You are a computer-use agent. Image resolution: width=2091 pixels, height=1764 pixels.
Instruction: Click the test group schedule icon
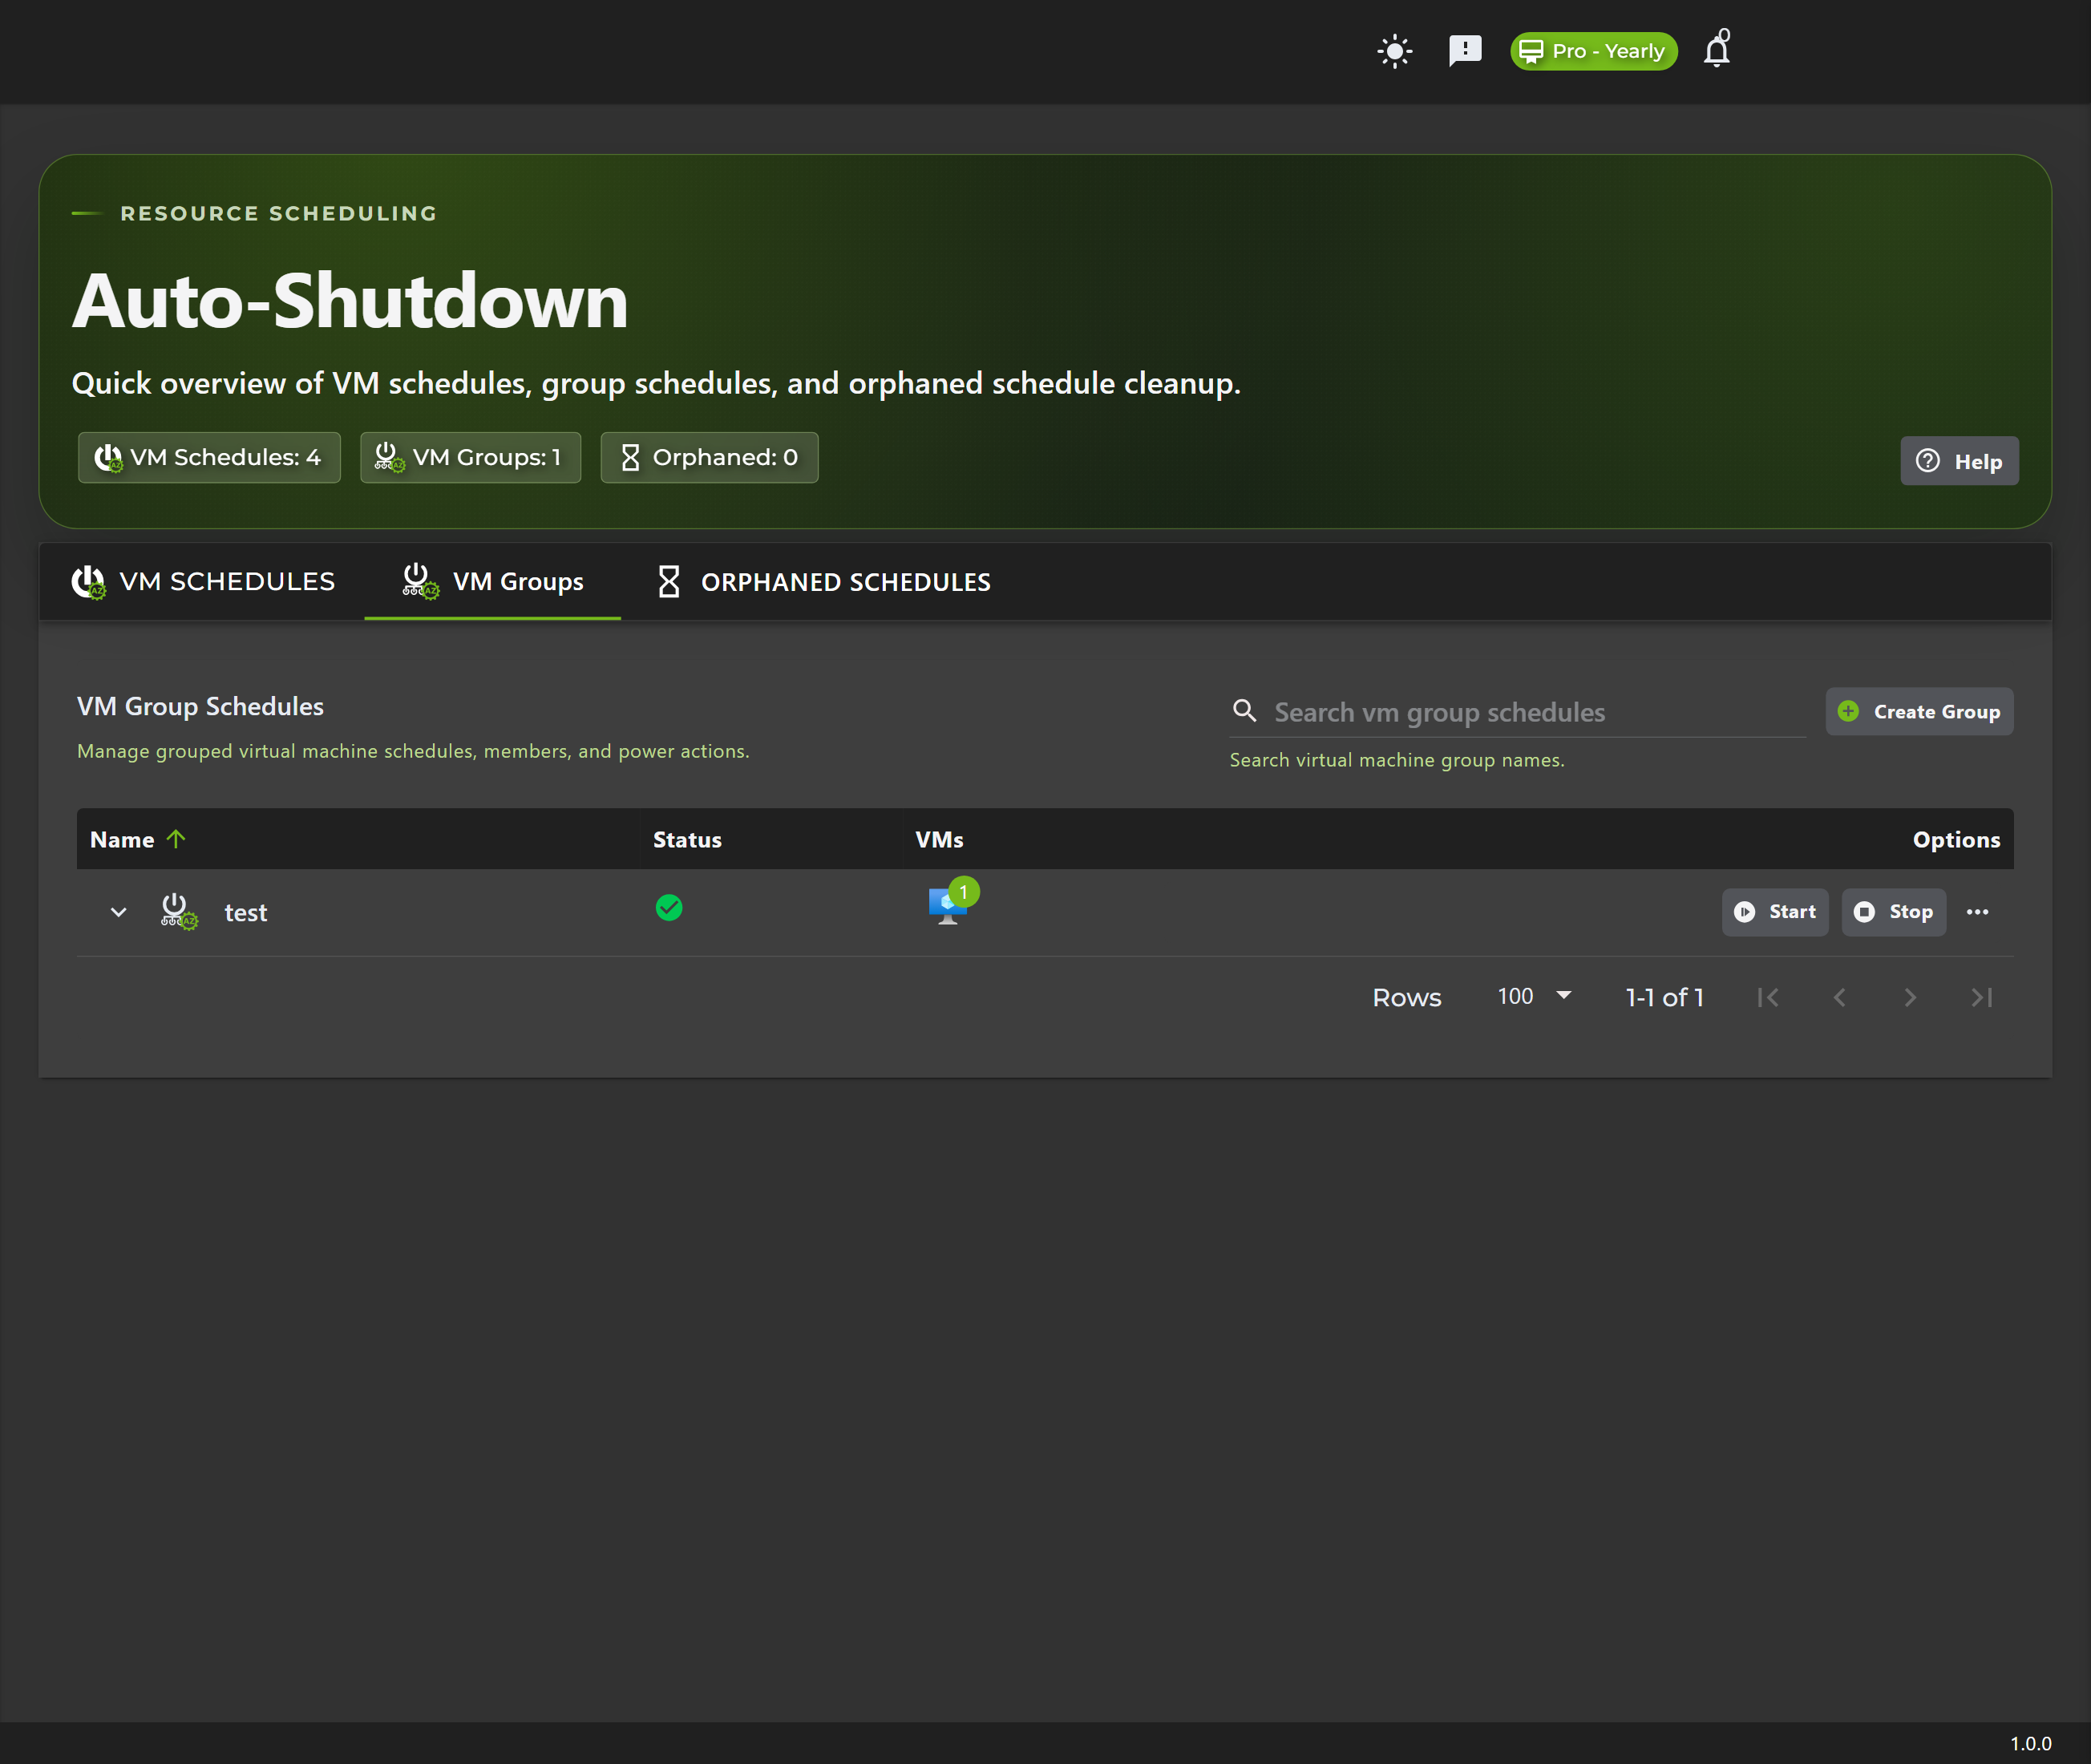point(179,911)
